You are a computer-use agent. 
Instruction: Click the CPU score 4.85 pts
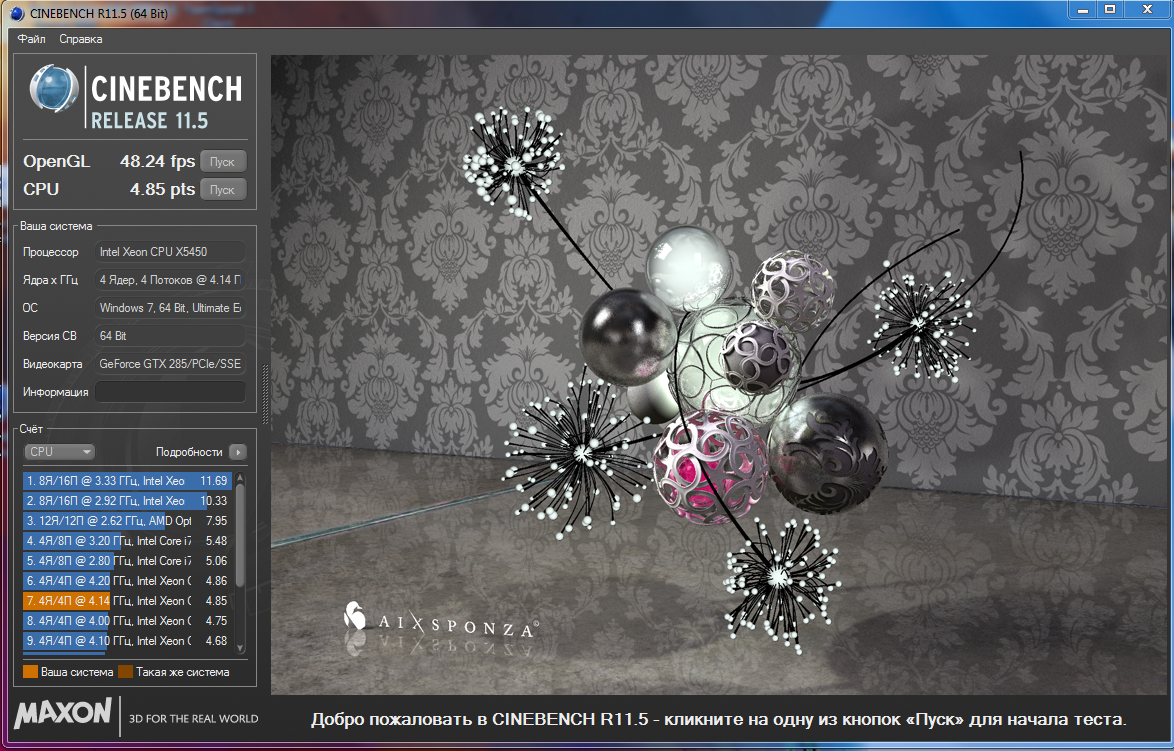click(162, 189)
